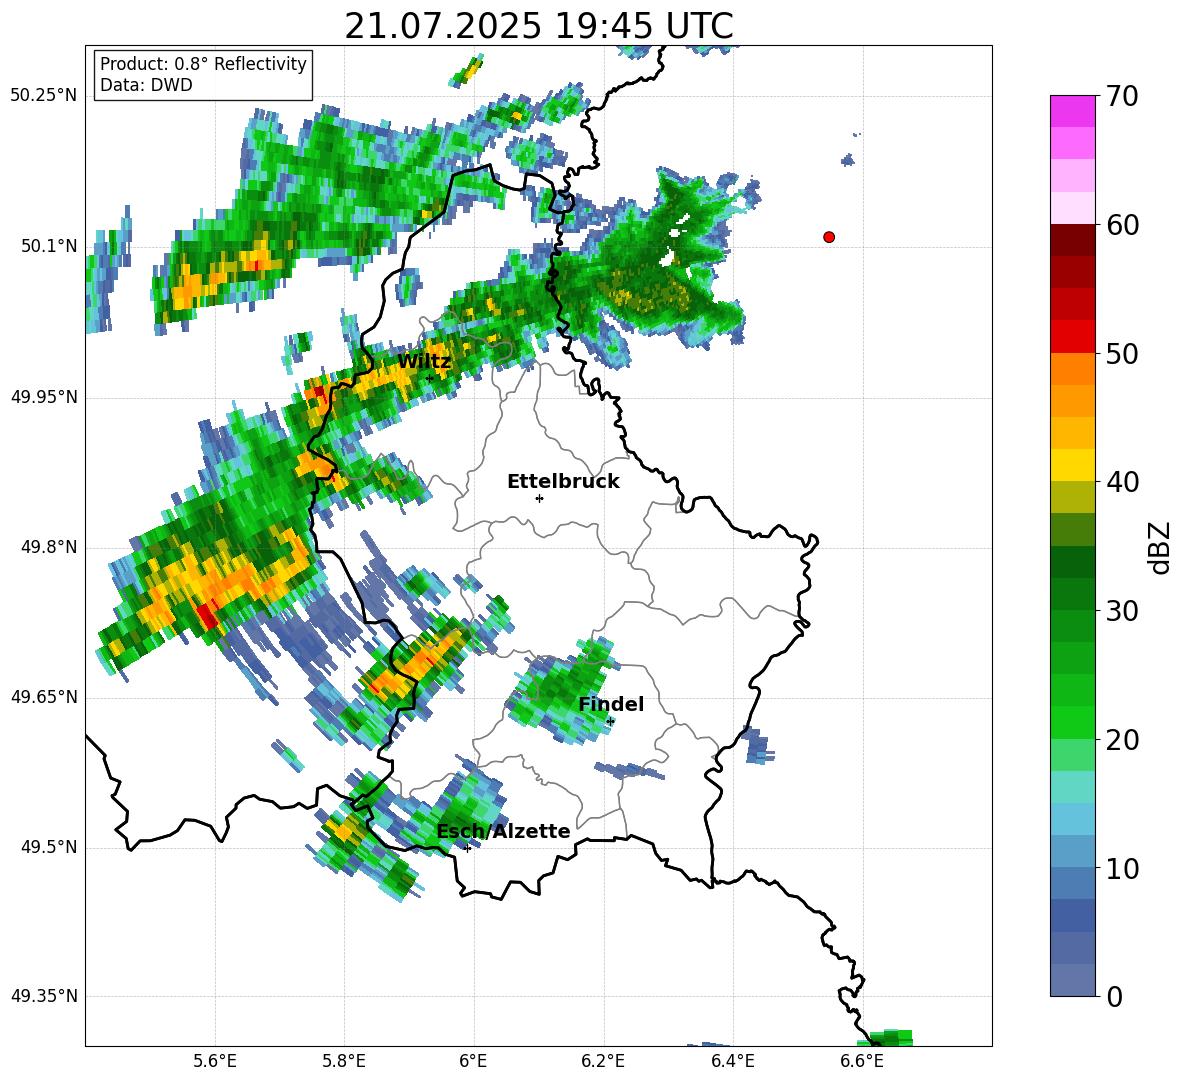Click the Data: DWD label

pos(146,85)
